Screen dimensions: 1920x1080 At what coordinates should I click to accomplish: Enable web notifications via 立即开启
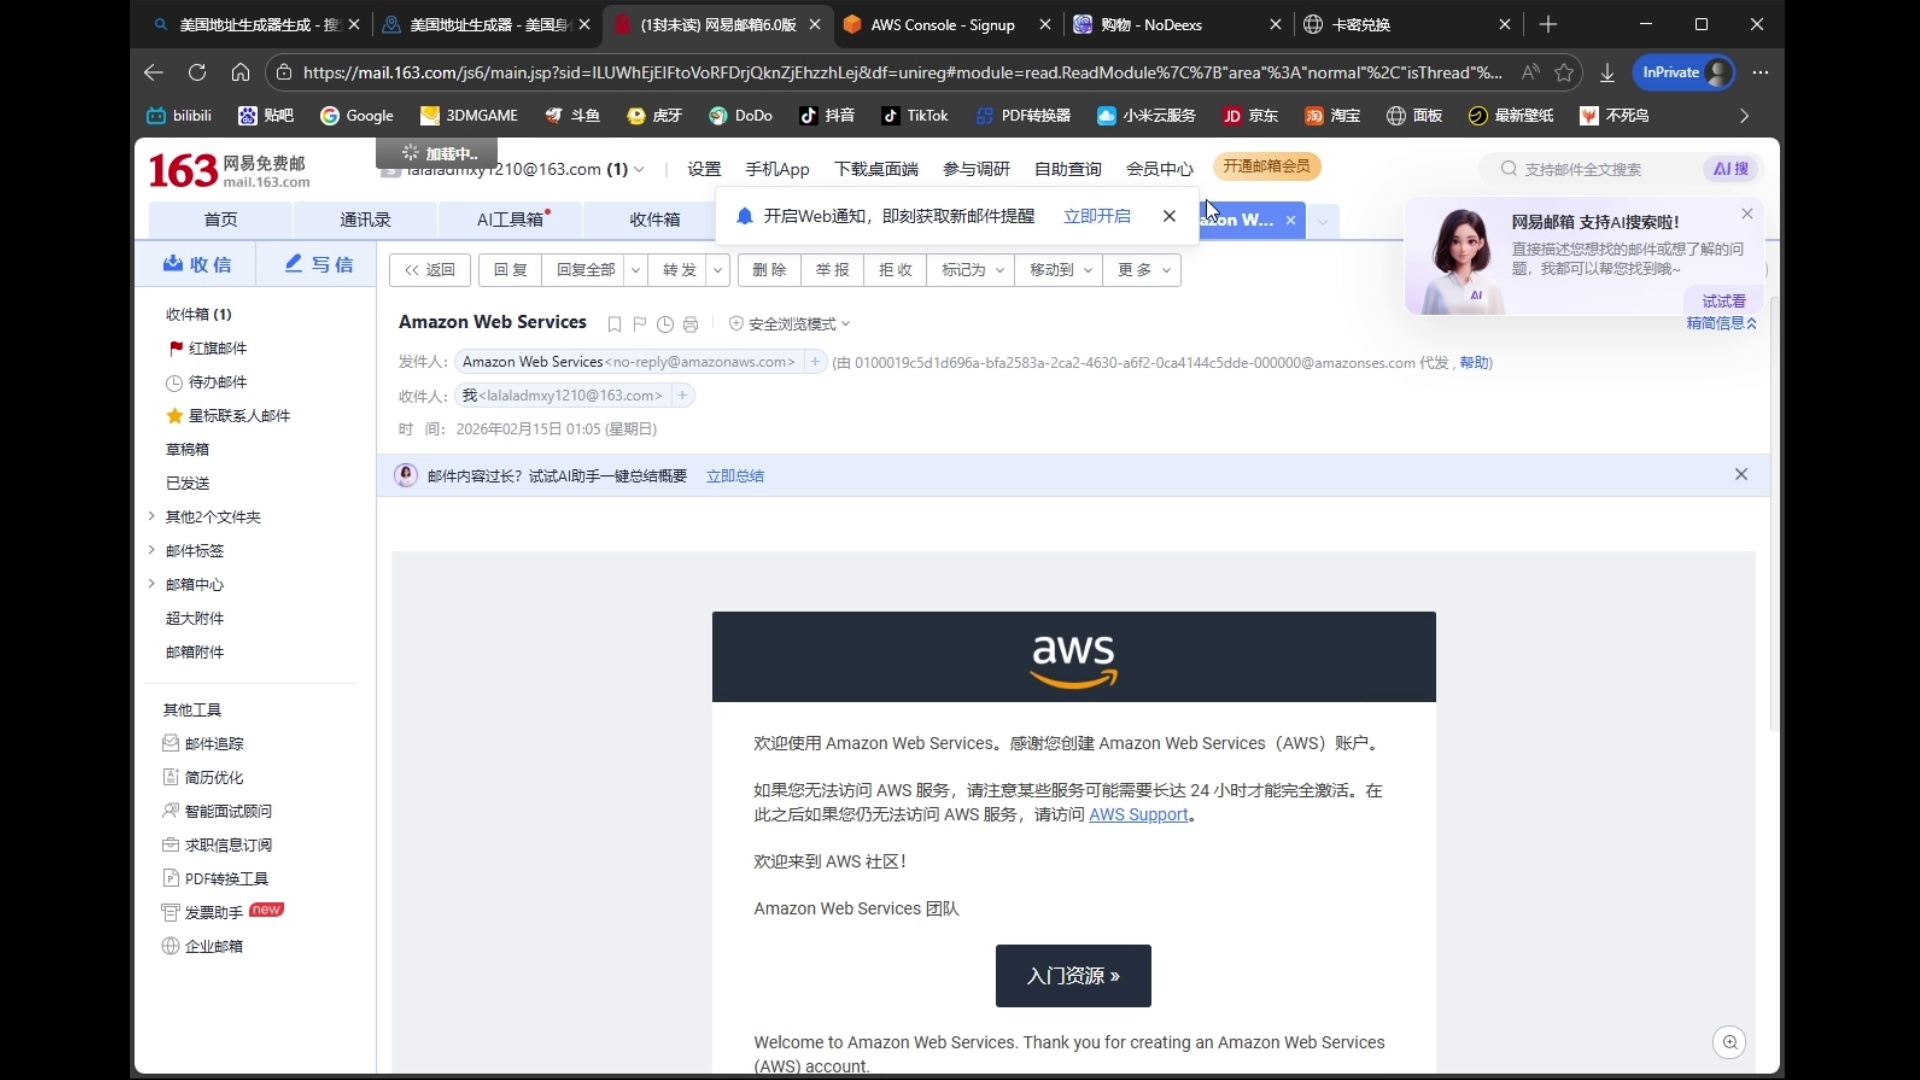click(1097, 216)
